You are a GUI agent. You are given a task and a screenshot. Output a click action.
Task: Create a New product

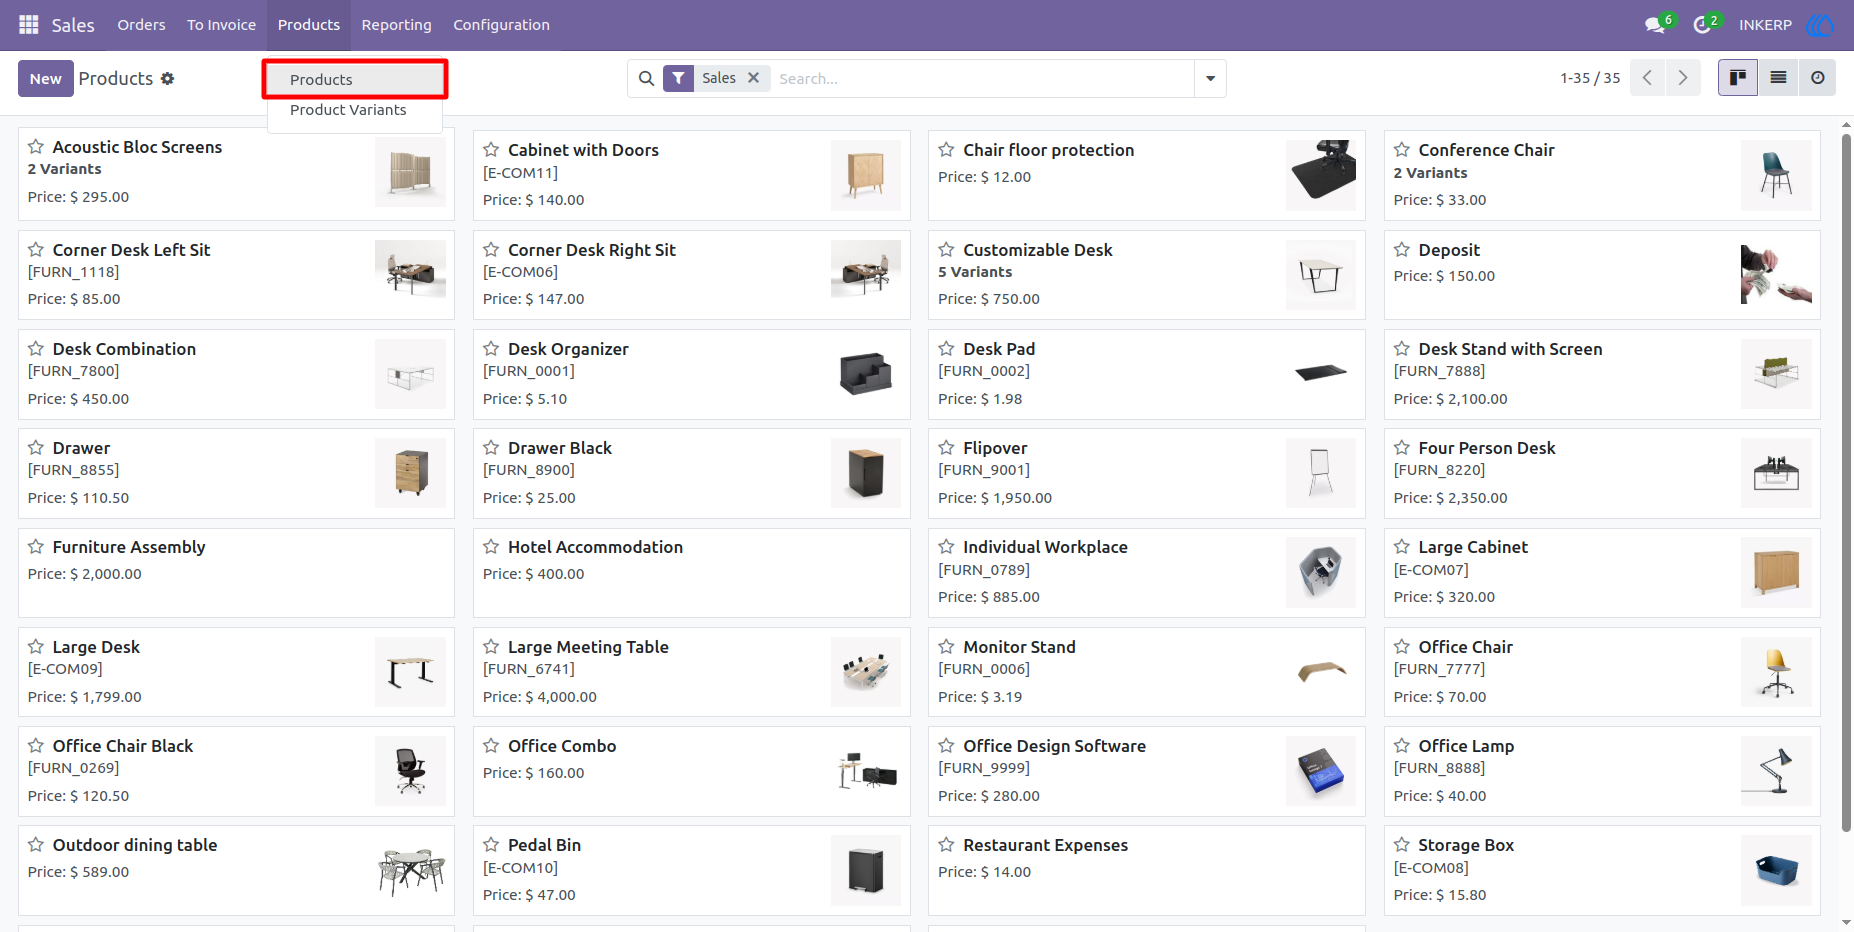click(x=45, y=78)
